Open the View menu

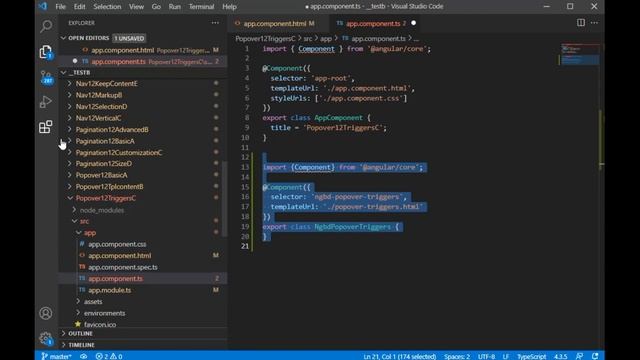(x=136, y=7)
